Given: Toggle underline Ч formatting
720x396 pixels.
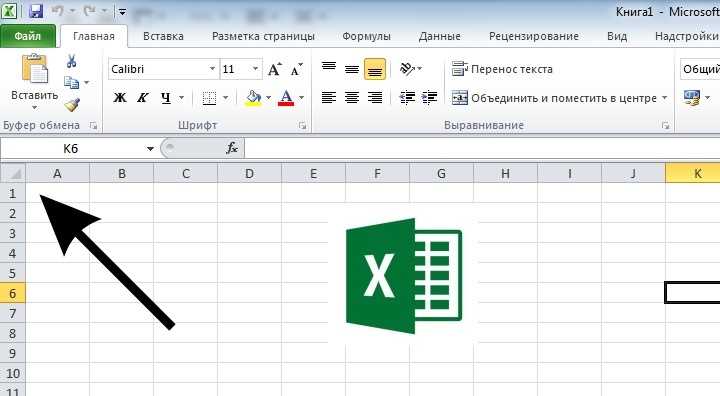Looking at the screenshot, I should [x=166, y=97].
